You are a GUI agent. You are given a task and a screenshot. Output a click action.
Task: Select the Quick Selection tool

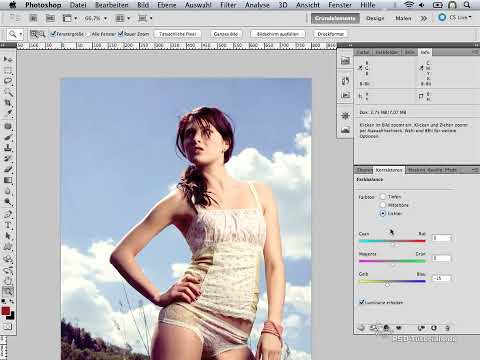[8, 92]
